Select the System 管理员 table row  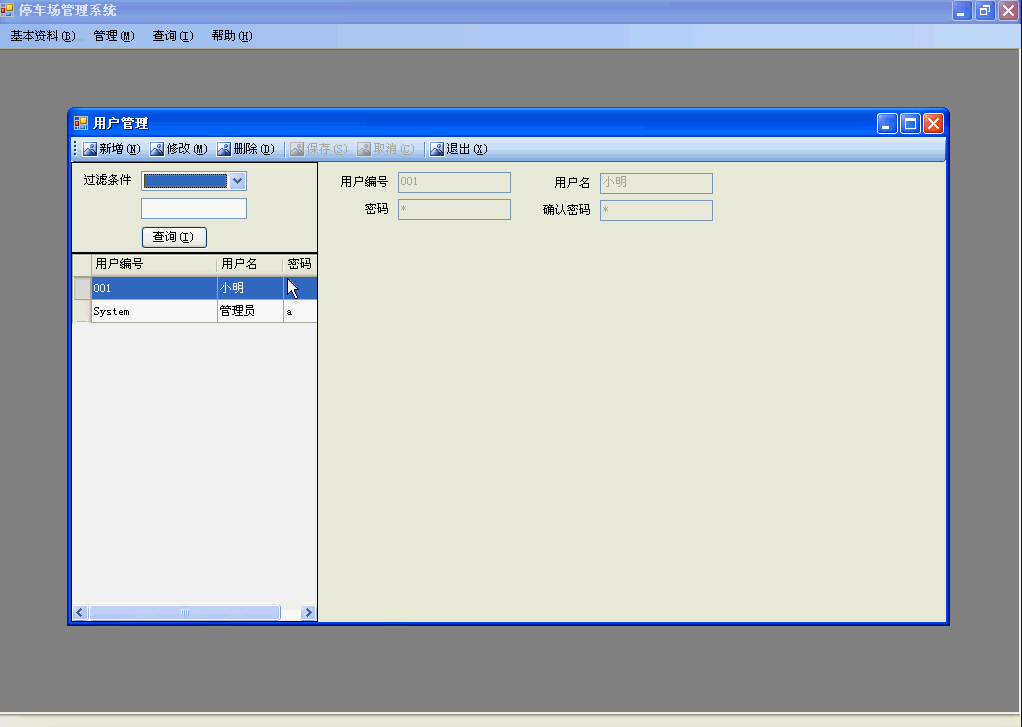click(x=154, y=312)
